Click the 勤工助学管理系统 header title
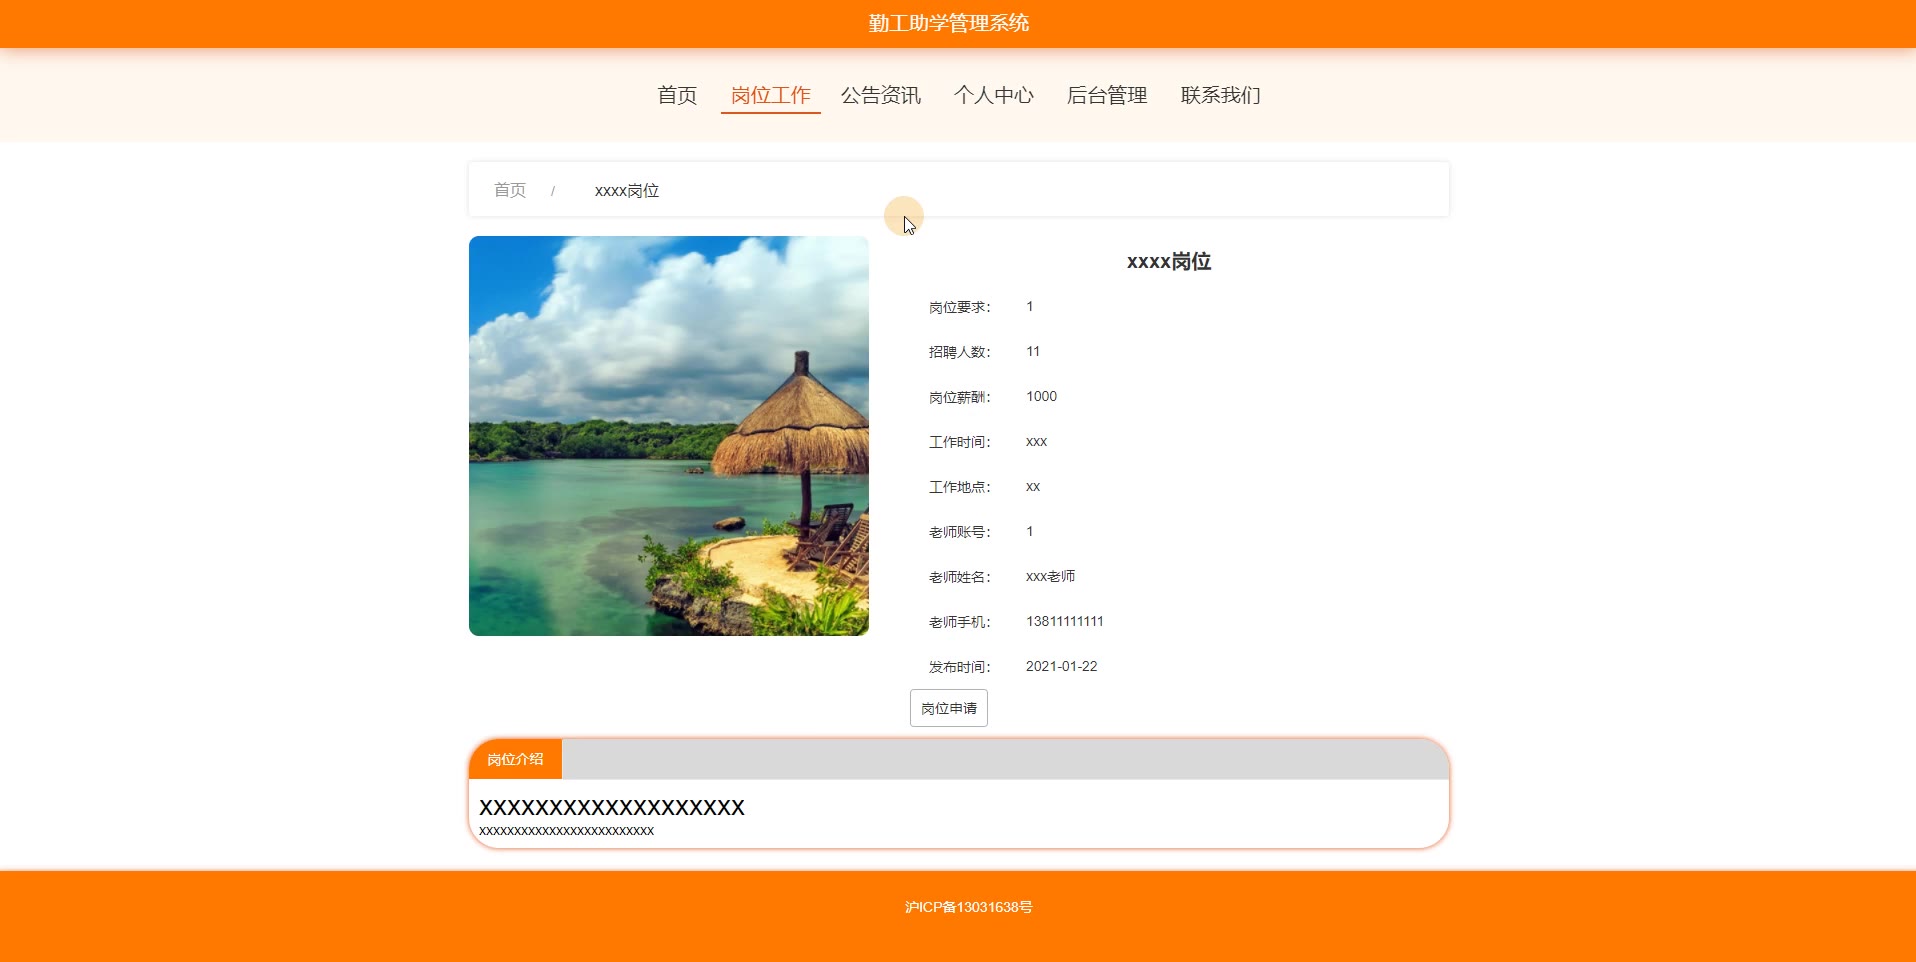This screenshot has height=962, width=1916. (x=949, y=23)
